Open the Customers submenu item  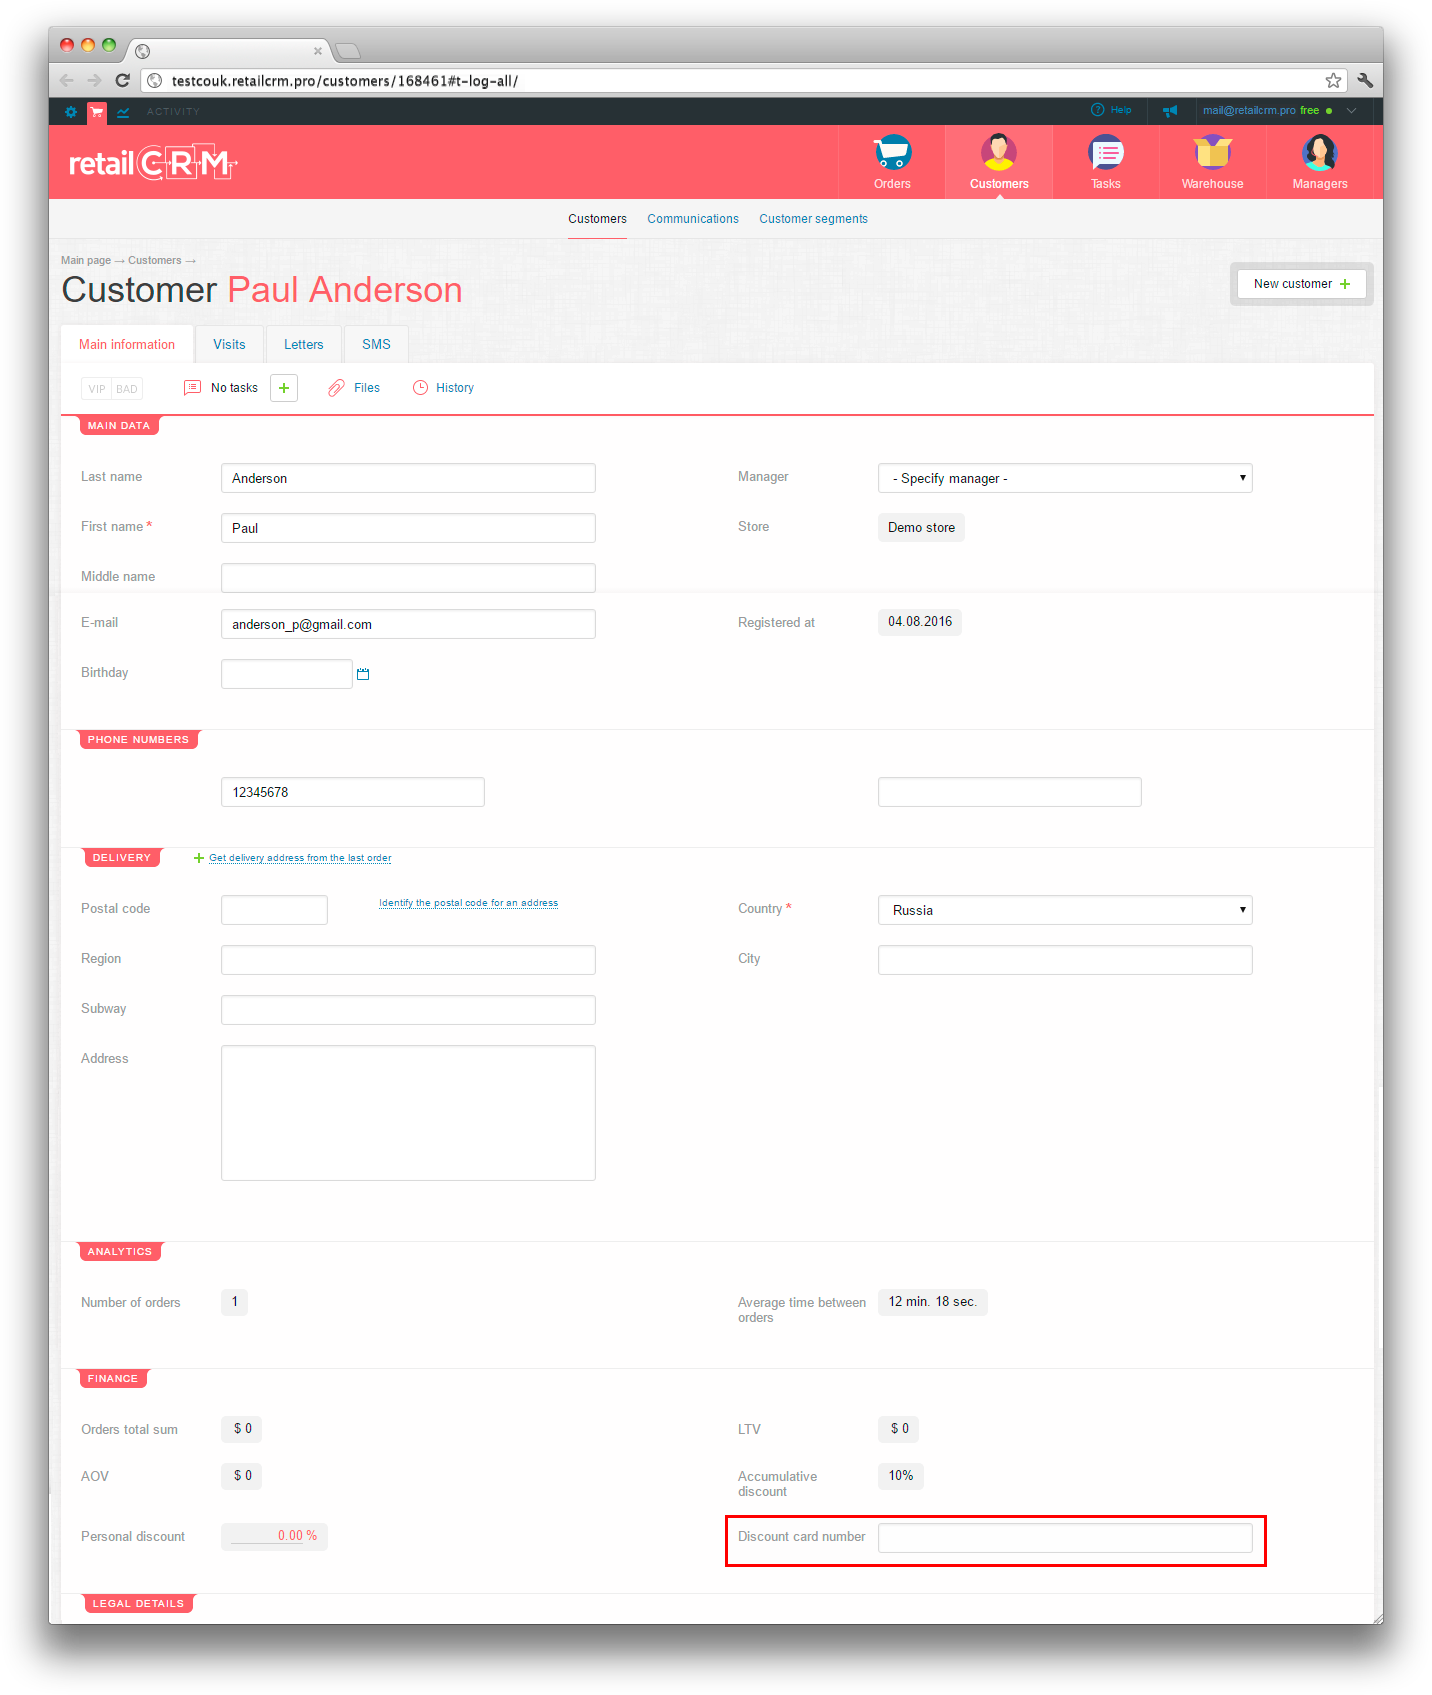(x=597, y=219)
